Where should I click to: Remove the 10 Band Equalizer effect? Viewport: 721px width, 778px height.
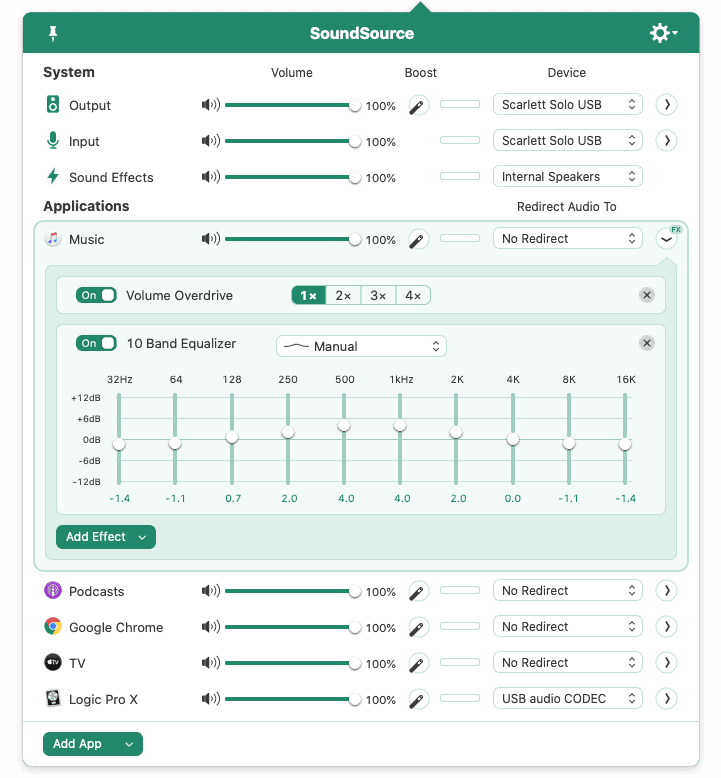647,343
